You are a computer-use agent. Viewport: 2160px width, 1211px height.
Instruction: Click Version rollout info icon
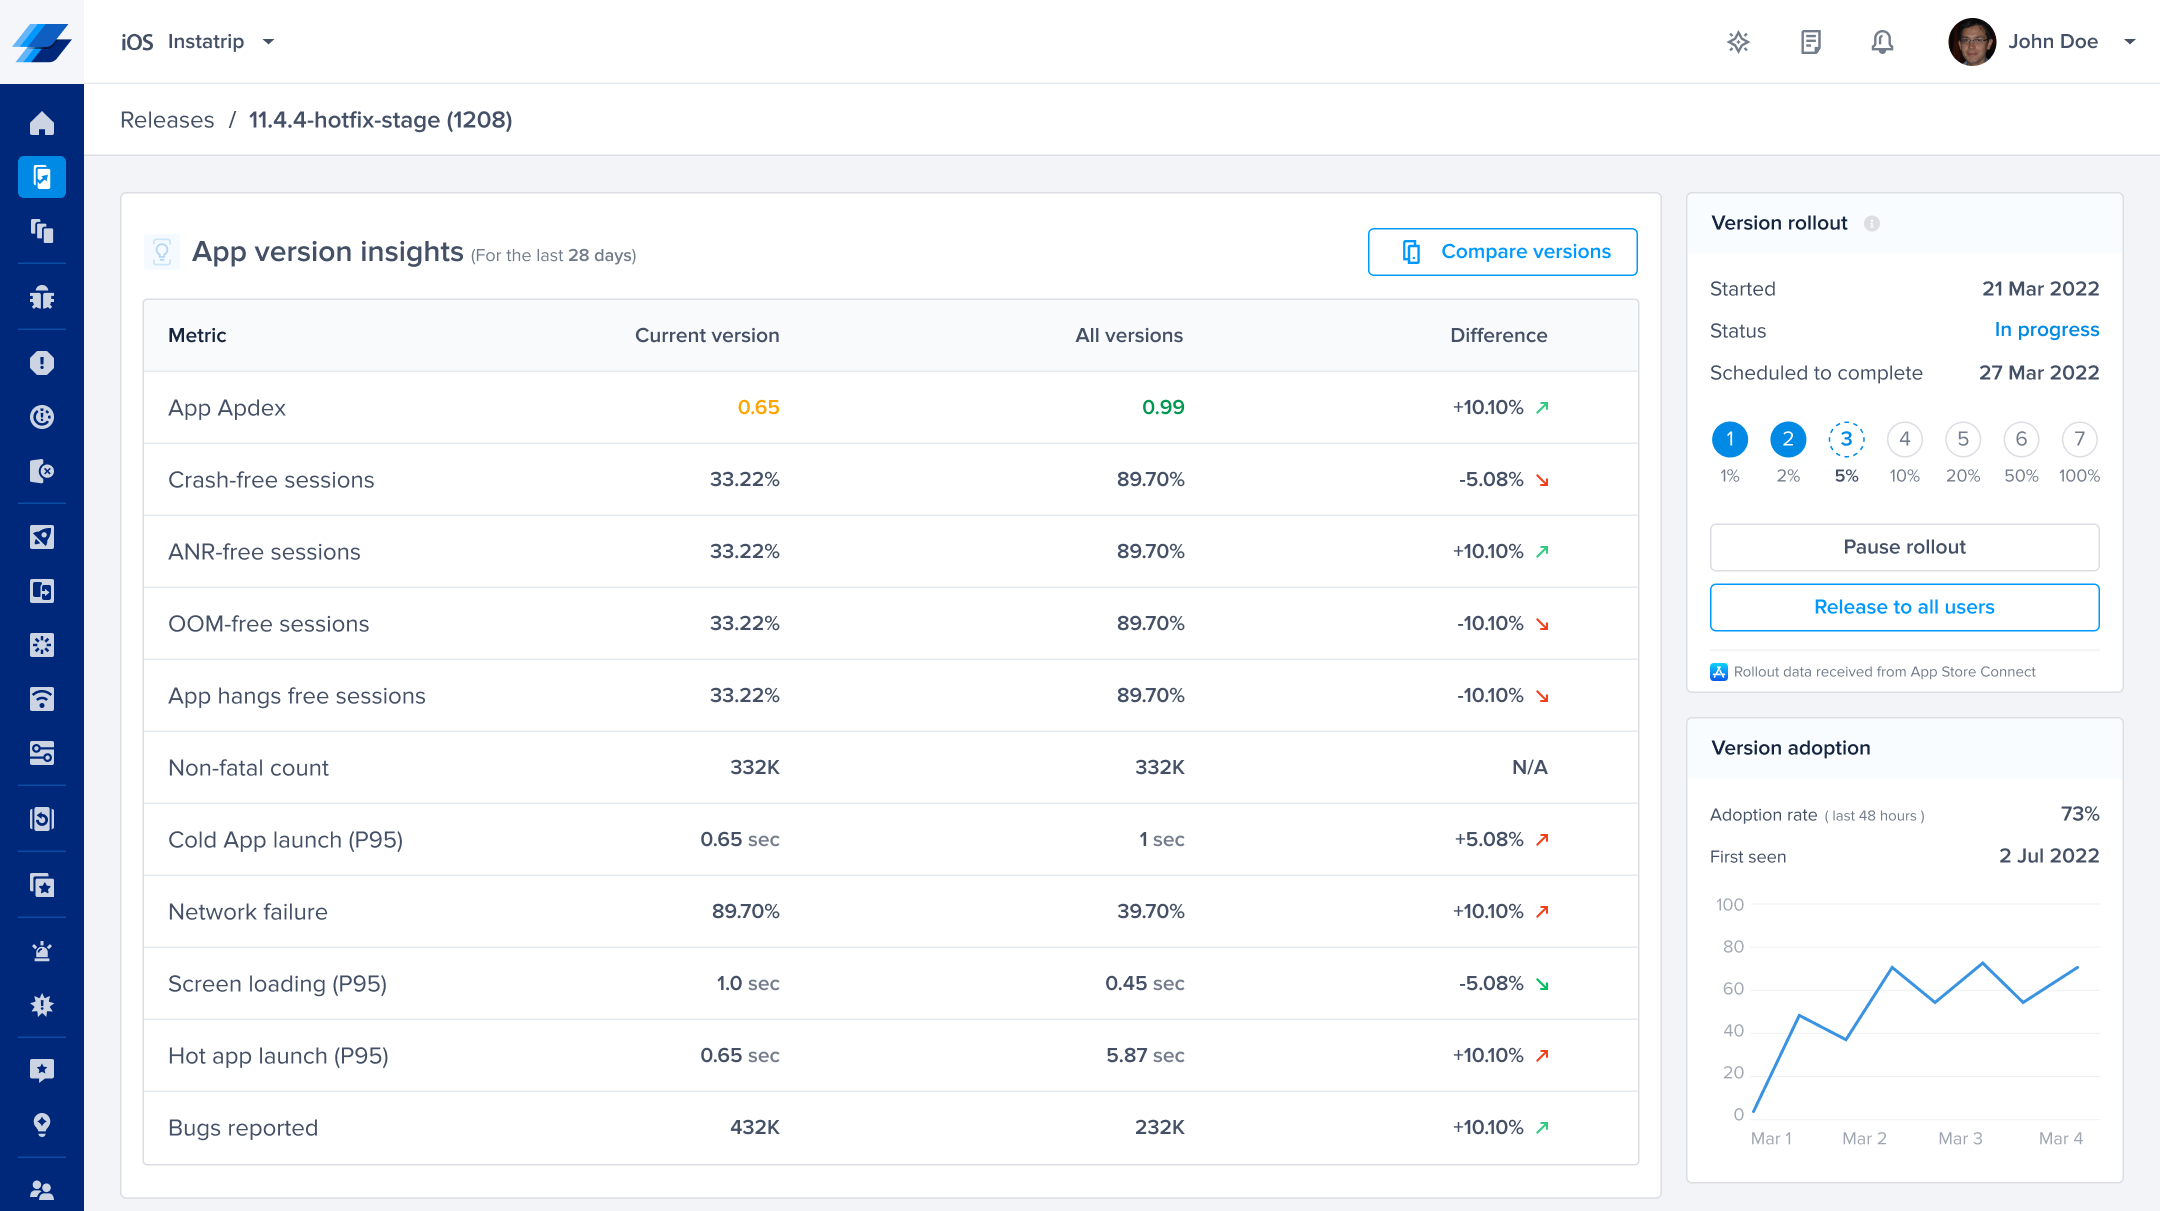(1872, 224)
